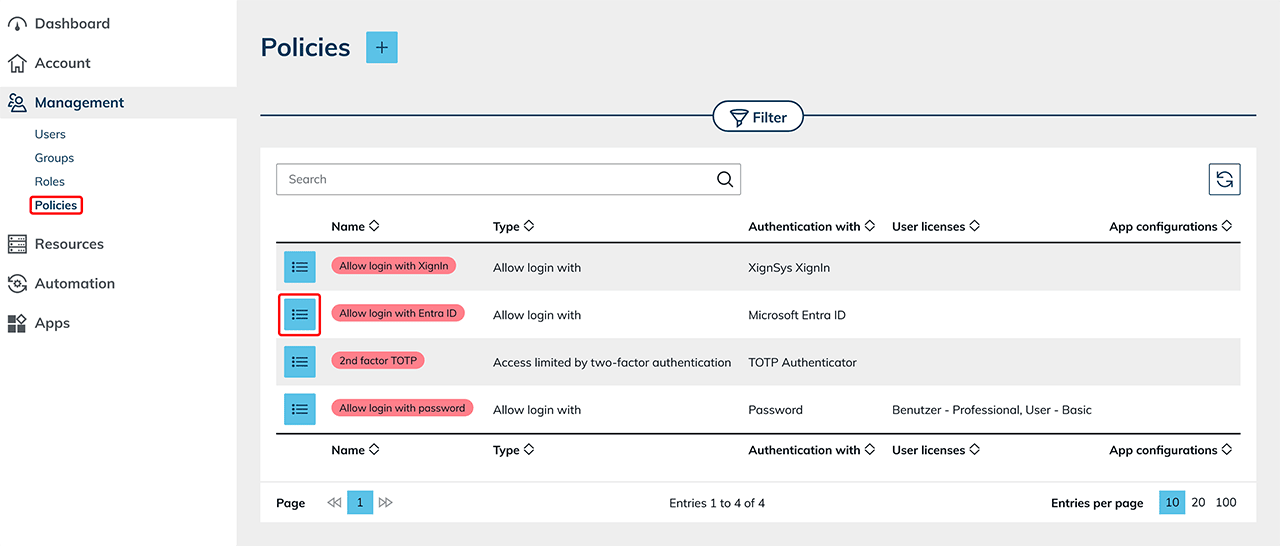Viewport: 1280px width, 546px height.
Task: Expand the Filter panel
Action: pyautogui.click(x=758, y=118)
